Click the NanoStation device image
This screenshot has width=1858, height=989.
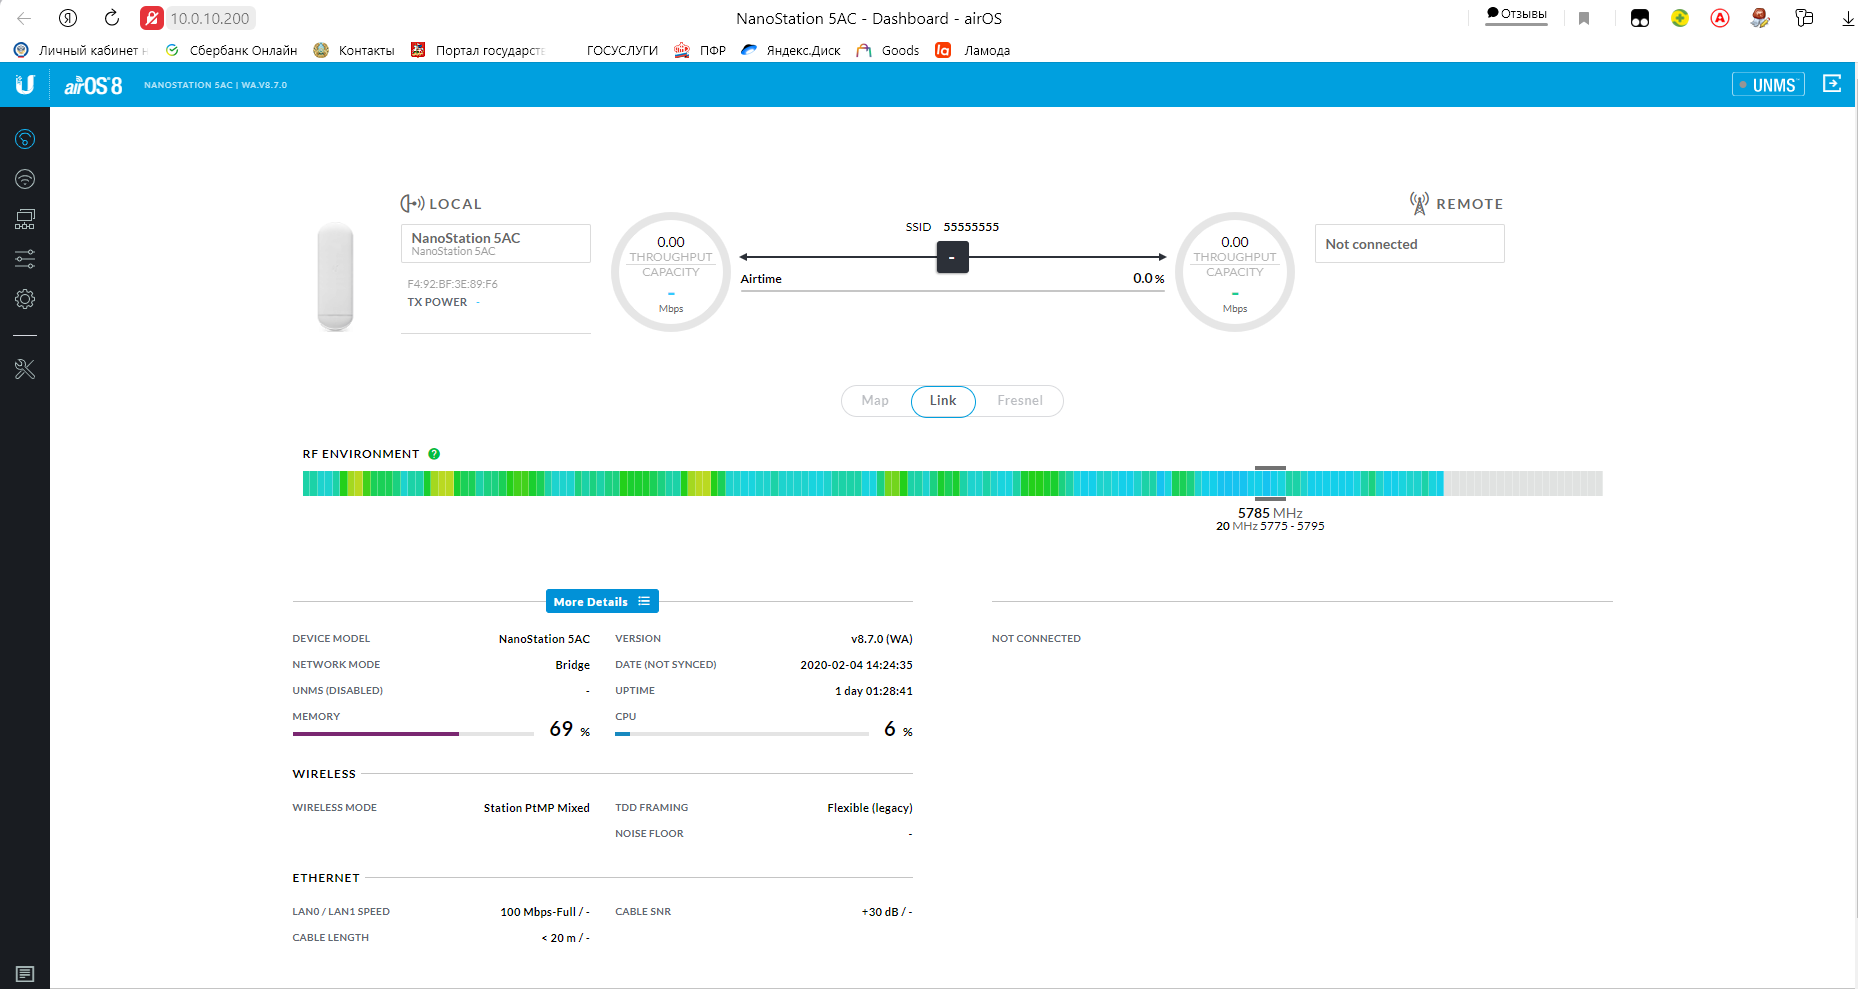click(335, 276)
